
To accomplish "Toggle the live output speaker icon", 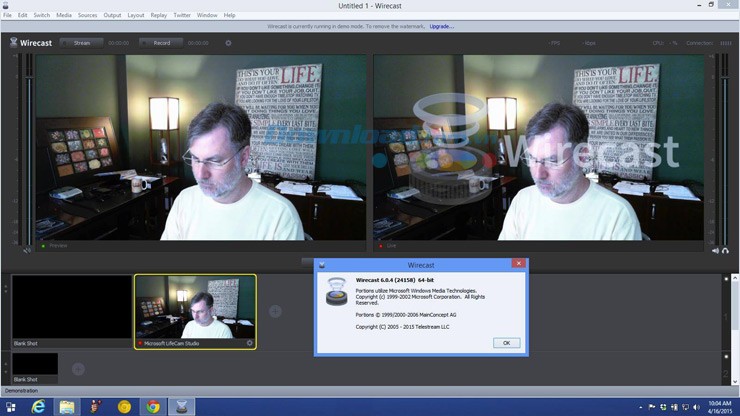I will point(715,251).
